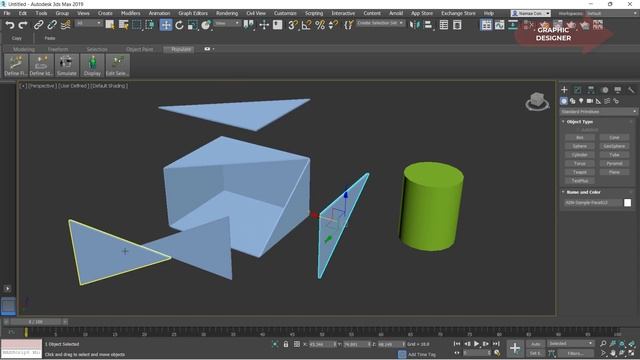Activate the Select and Rotate tool
640x360 pixels.
pyautogui.click(x=179, y=25)
